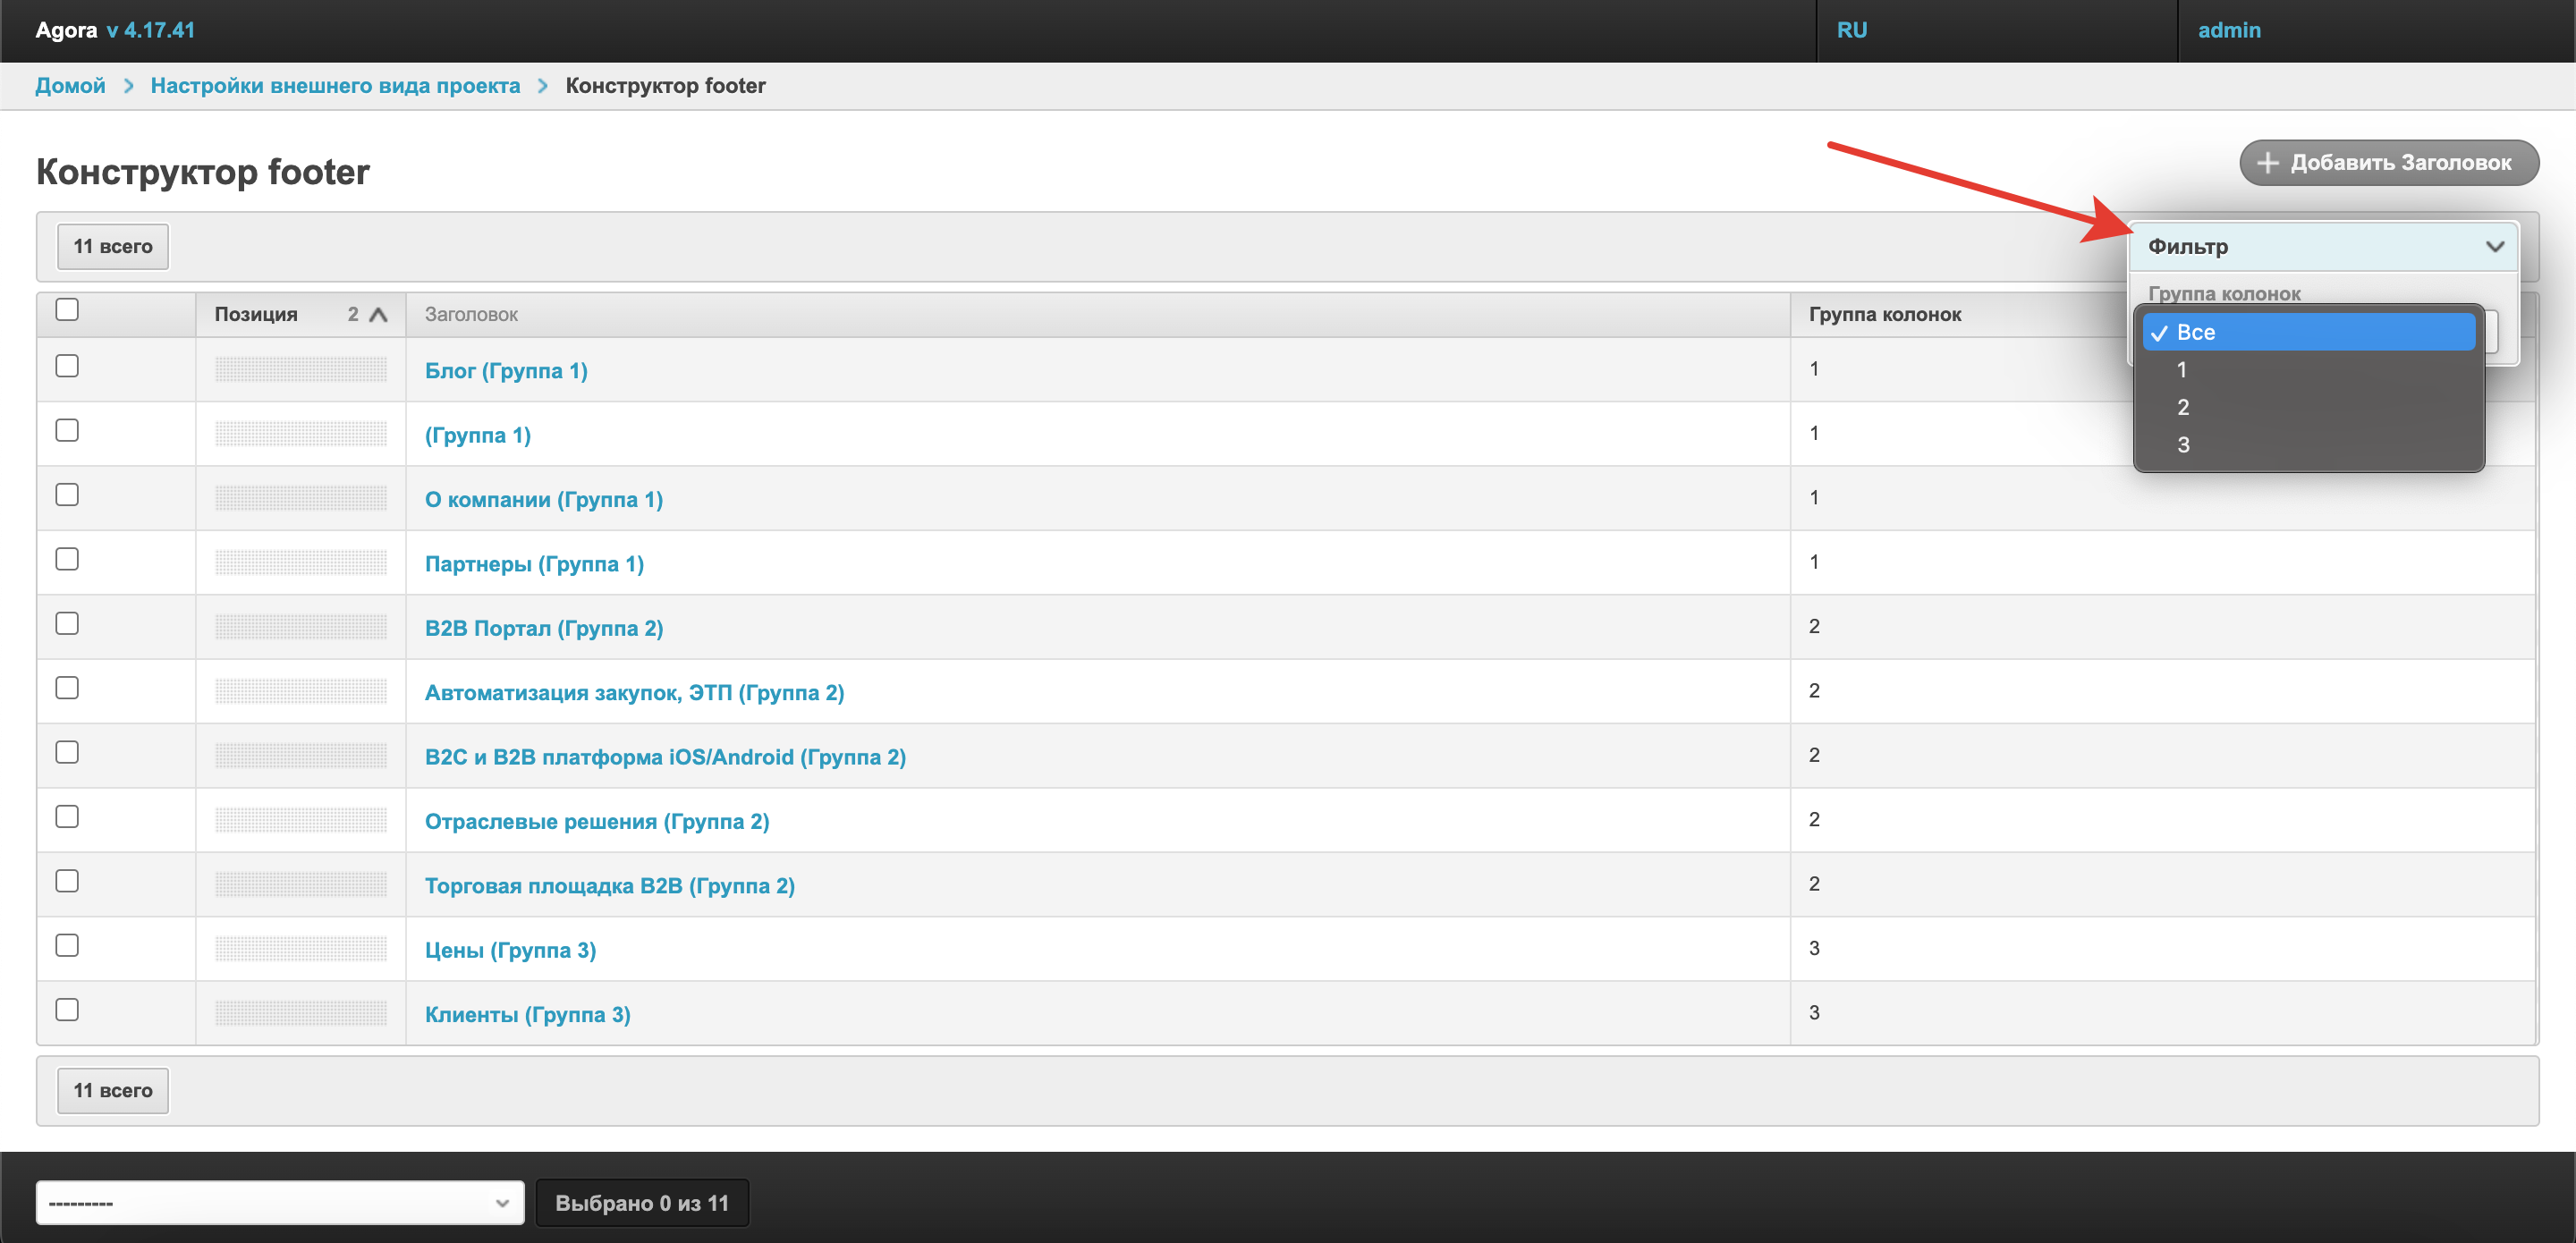The image size is (2576, 1243).
Task: Open the bulk action dropdown at the bottom
Action: [x=280, y=1203]
